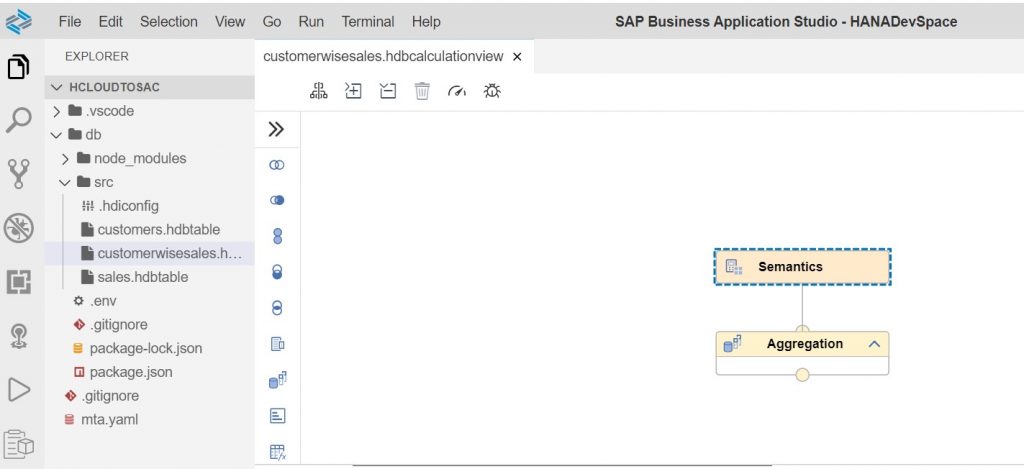The image size is (1024, 469).
Task: Click the performance analysis gauge icon
Action: pos(457,91)
